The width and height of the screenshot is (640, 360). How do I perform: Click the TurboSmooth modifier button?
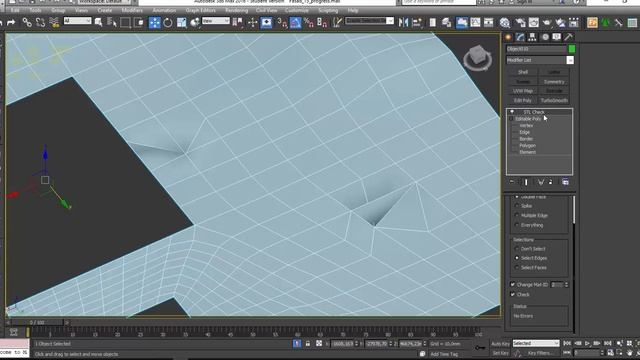[554, 100]
